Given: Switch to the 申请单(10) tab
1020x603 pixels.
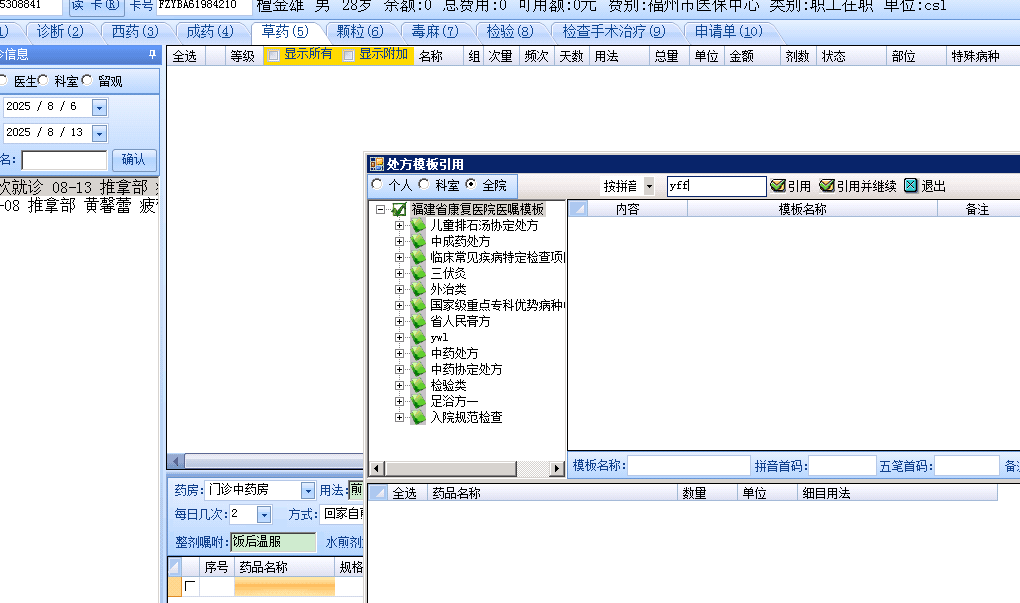Looking at the screenshot, I should (728, 31).
